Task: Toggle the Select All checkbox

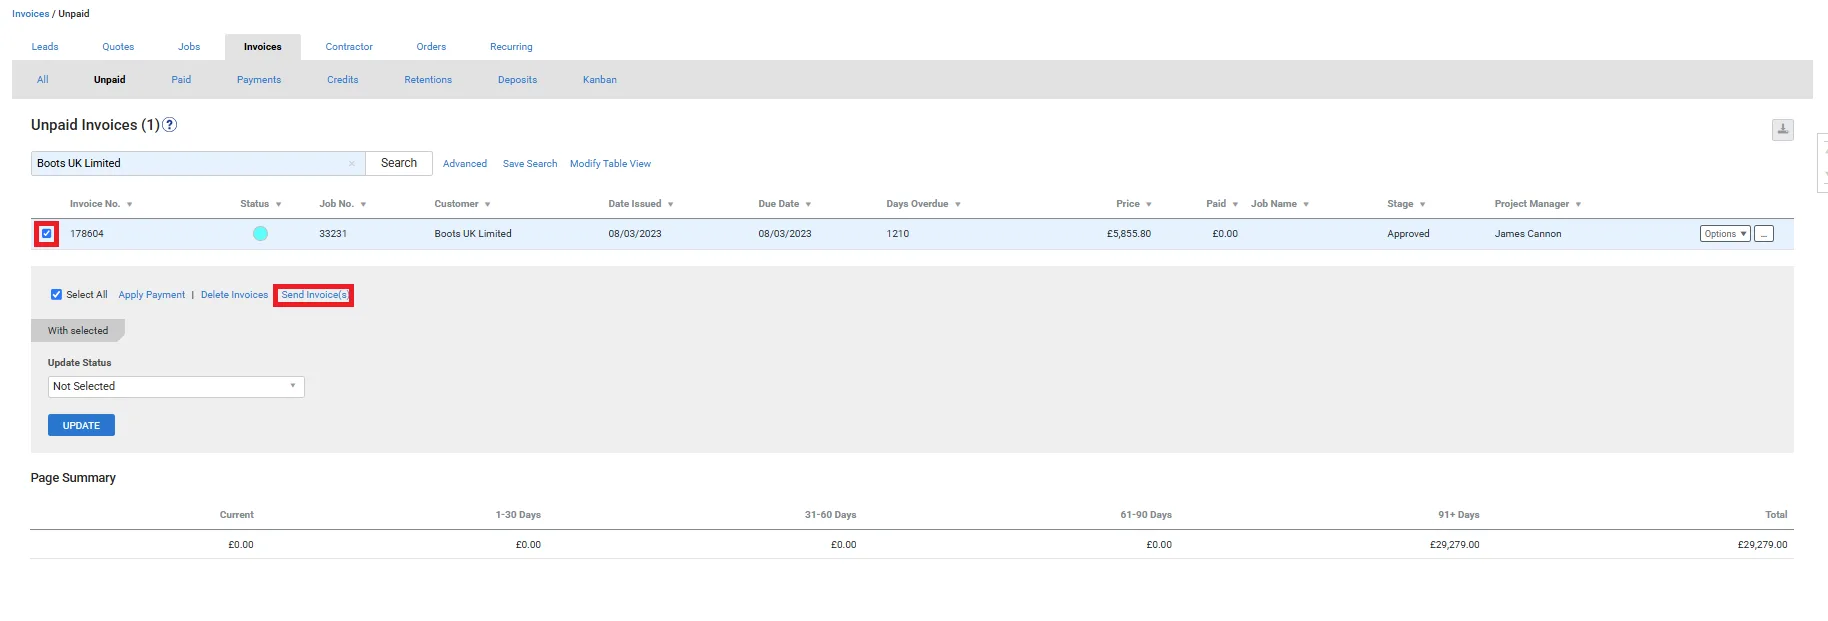Action: (56, 295)
